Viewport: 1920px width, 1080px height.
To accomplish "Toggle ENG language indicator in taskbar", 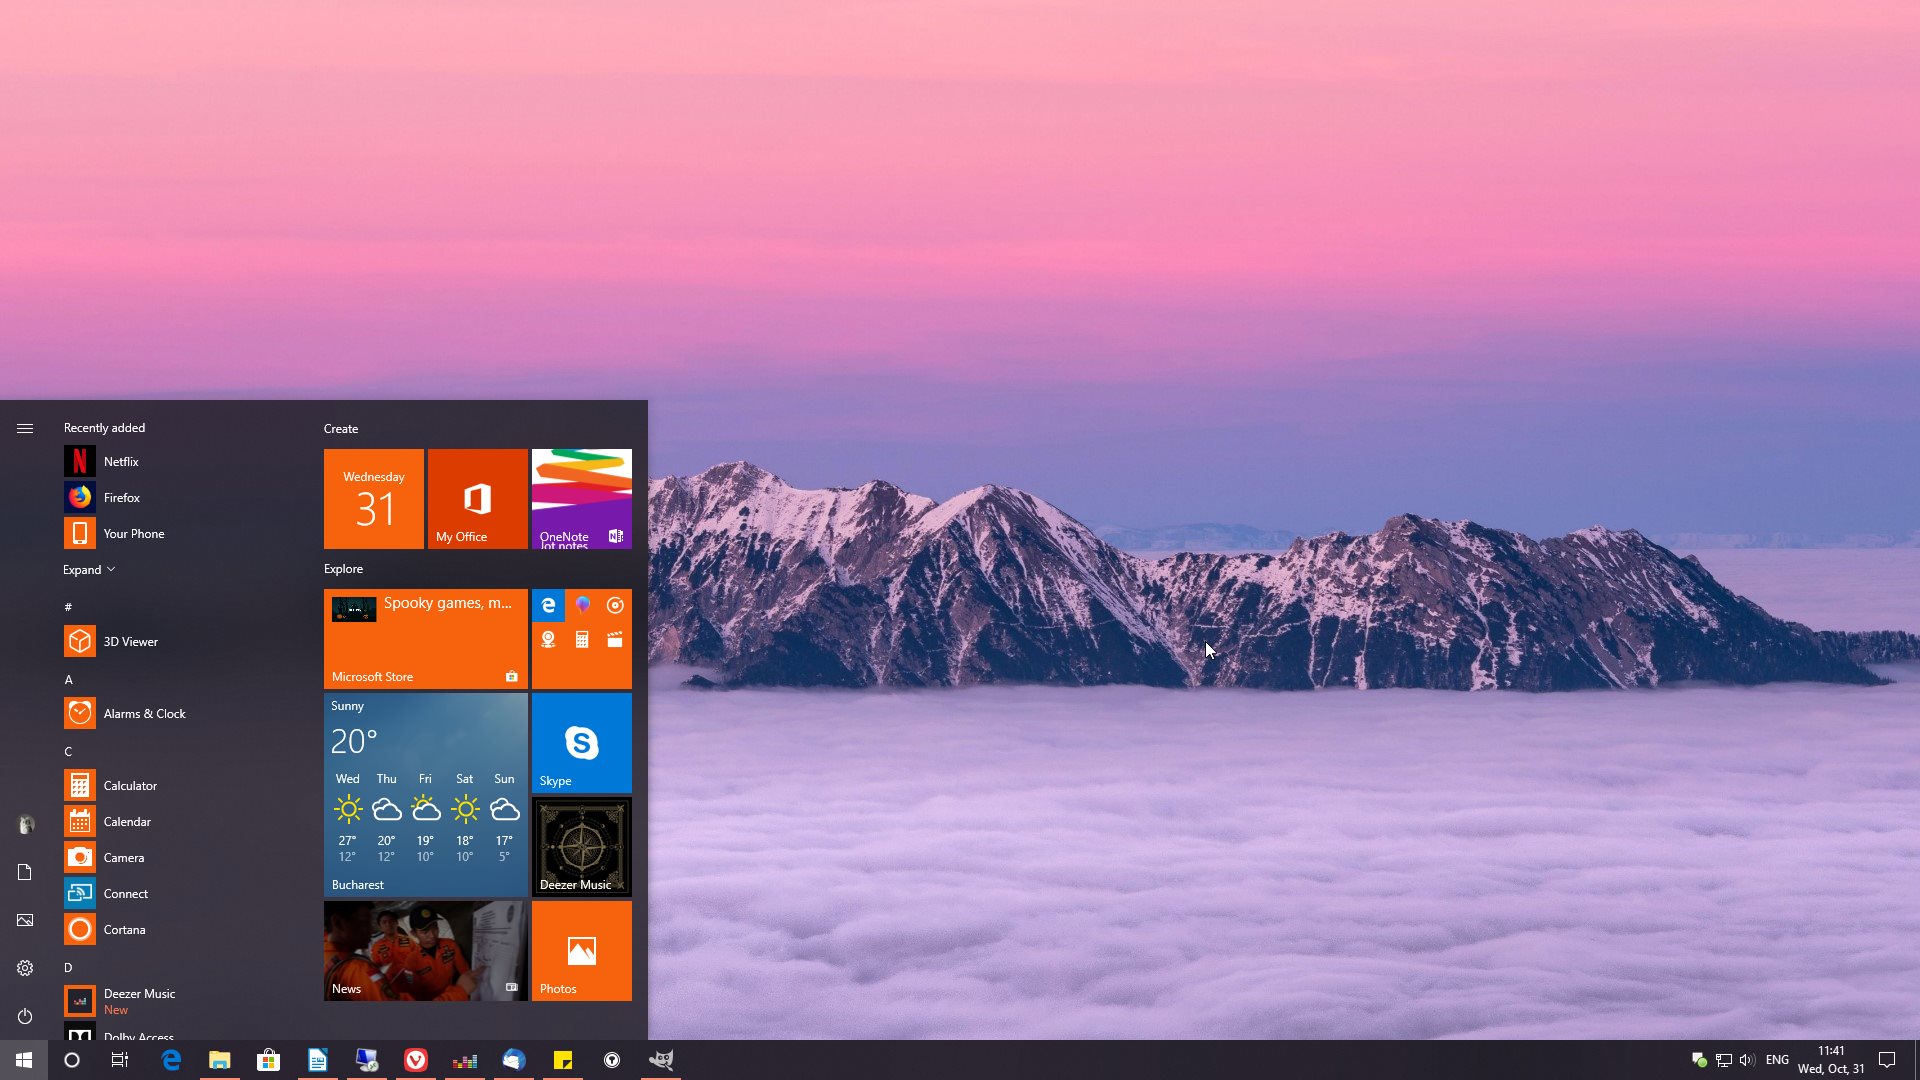I will click(x=1778, y=1059).
